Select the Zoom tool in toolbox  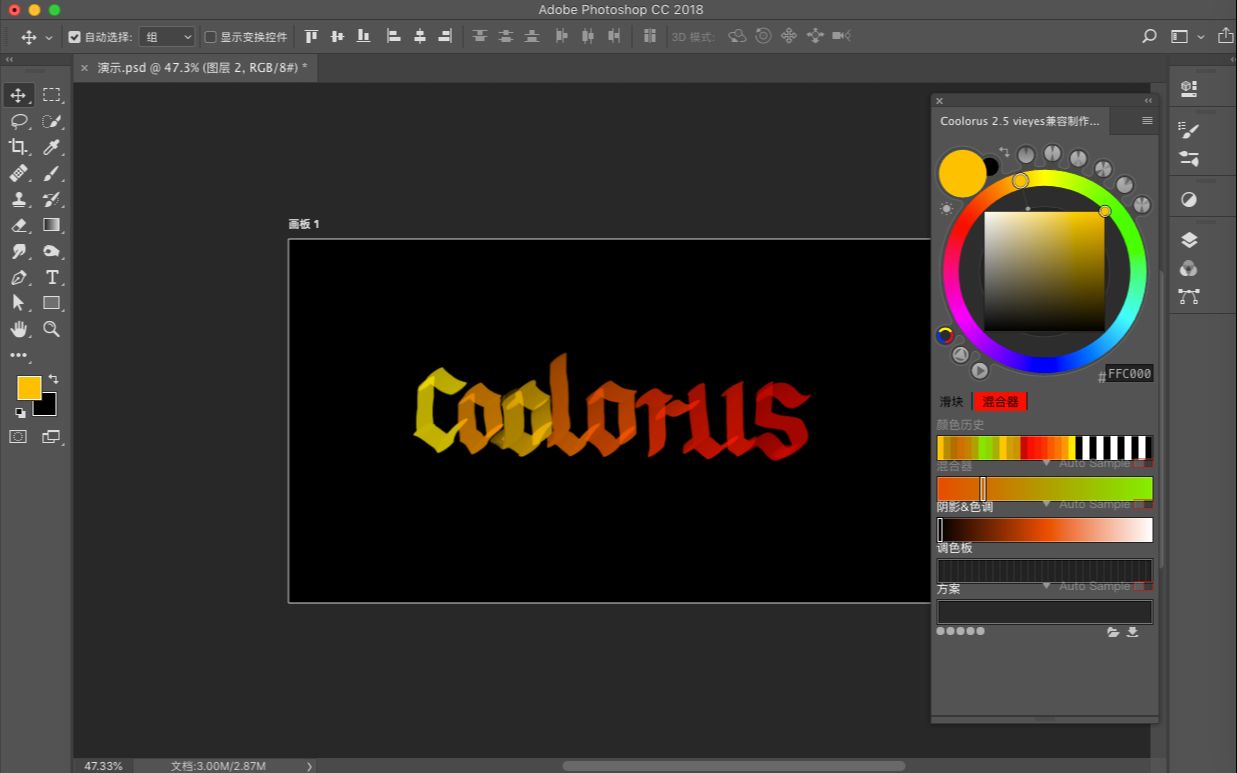click(52, 329)
